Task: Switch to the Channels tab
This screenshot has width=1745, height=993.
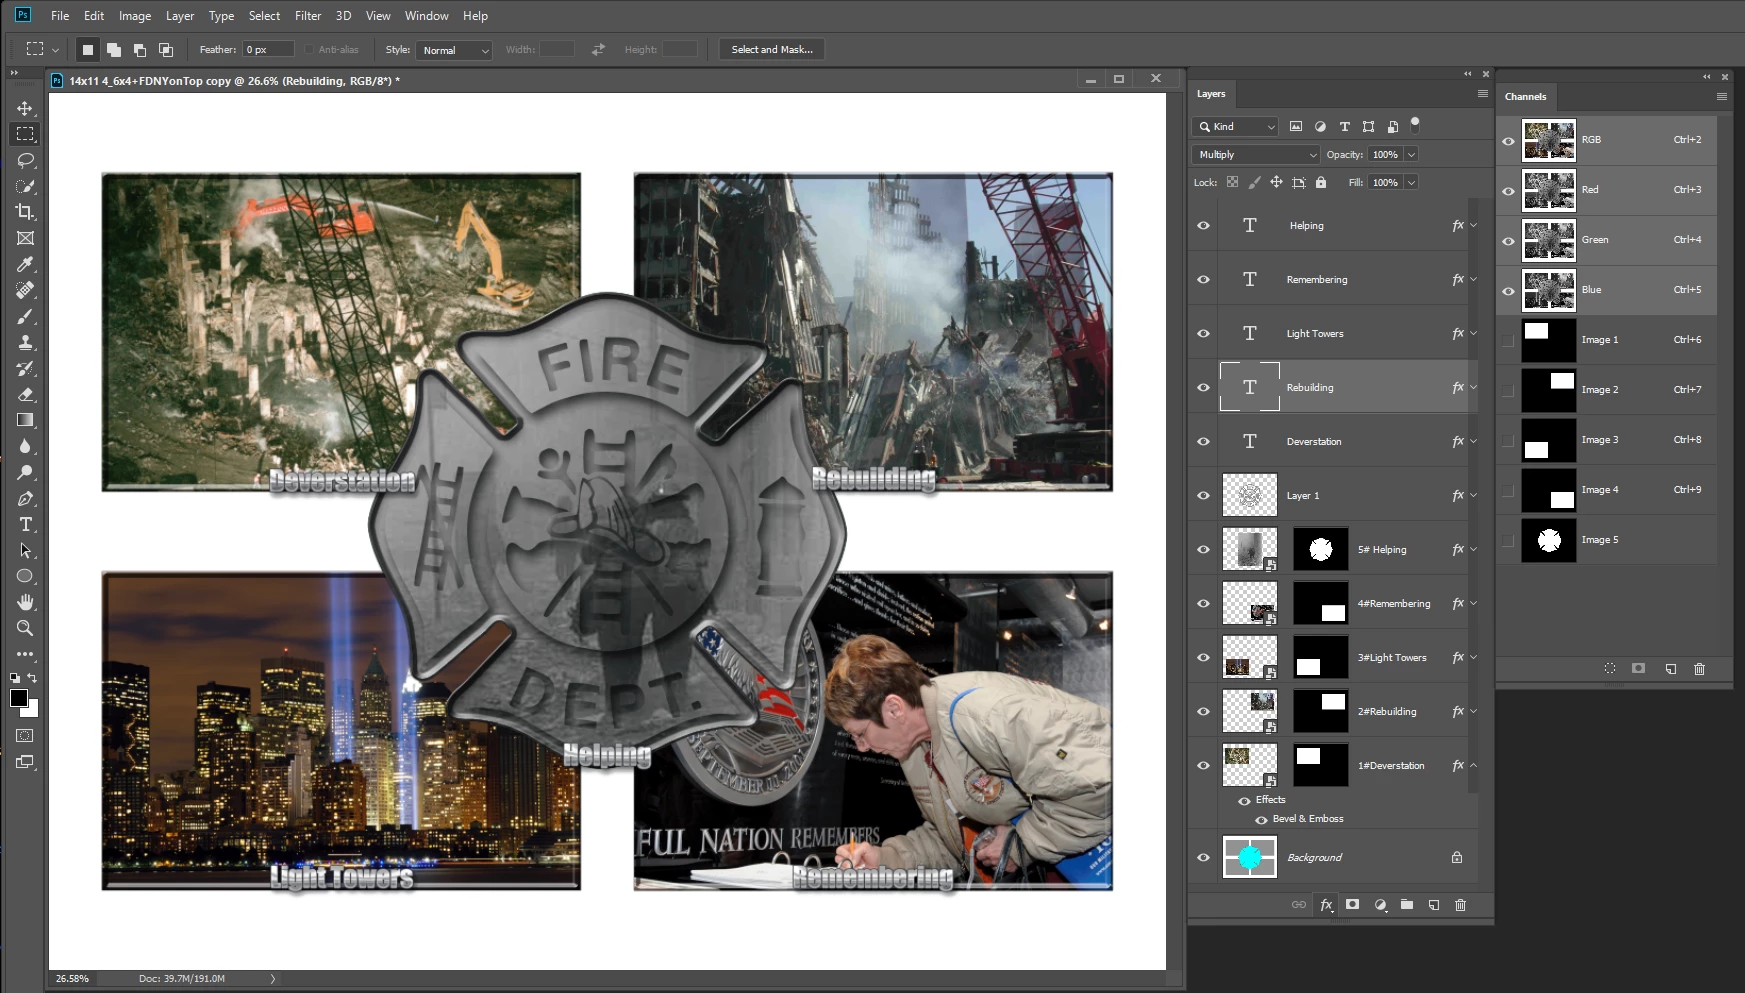Action: click(1525, 97)
